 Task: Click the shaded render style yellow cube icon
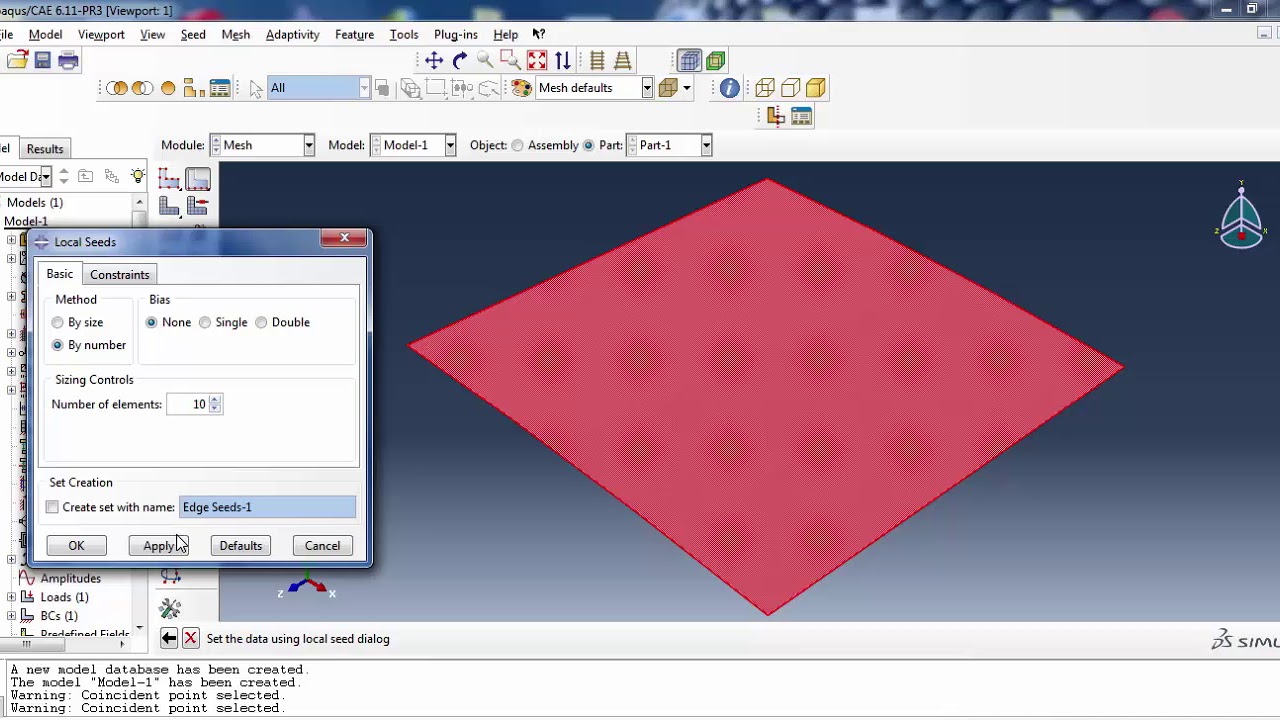tap(815, 88)
